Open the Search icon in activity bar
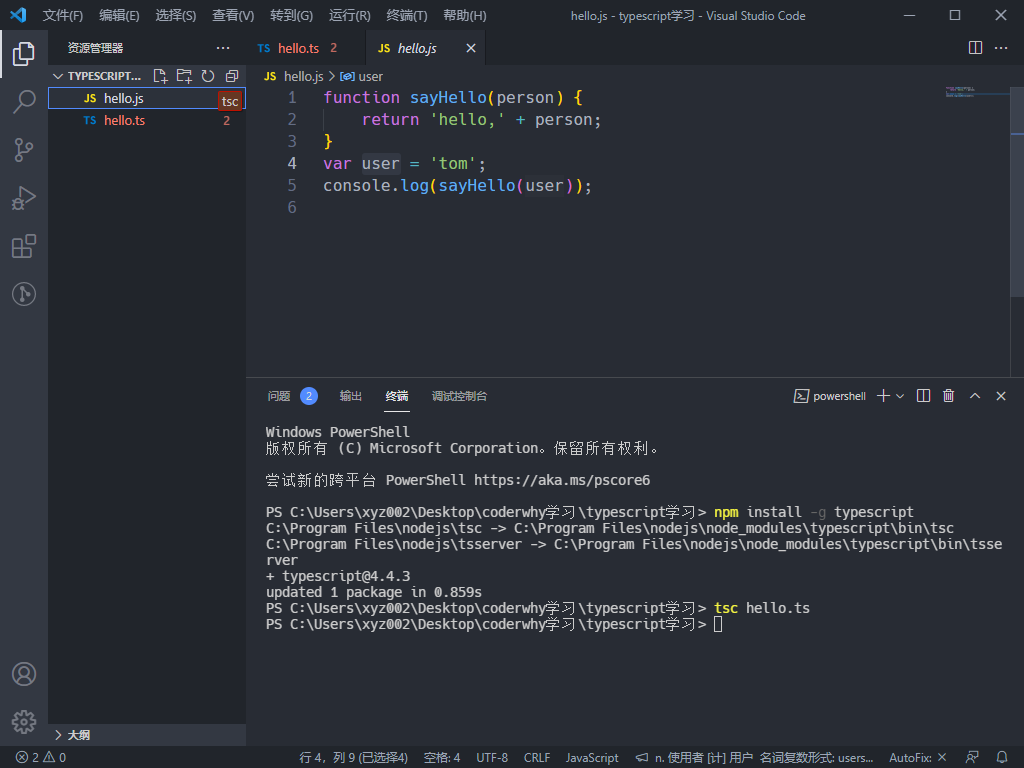The height and width of the screenshot is (768, 1024). click(x=24, y=102)
